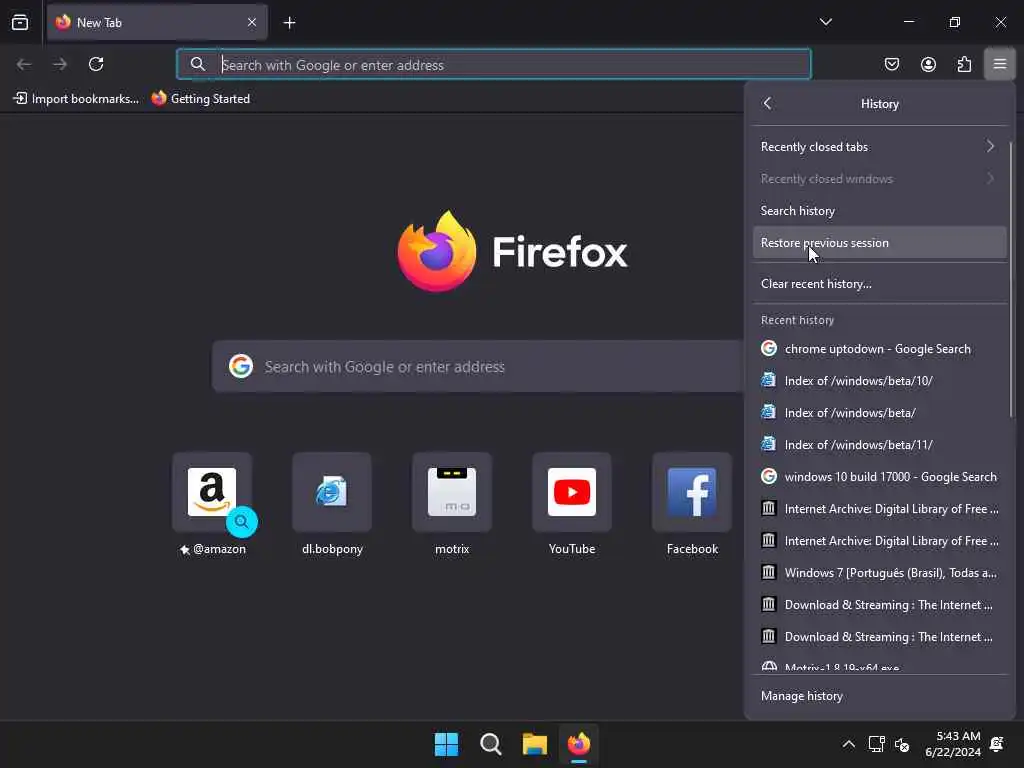This screenshot has width=1024, height=768.
Task: Reload the page with refresh icon
Action: (96, 64)
